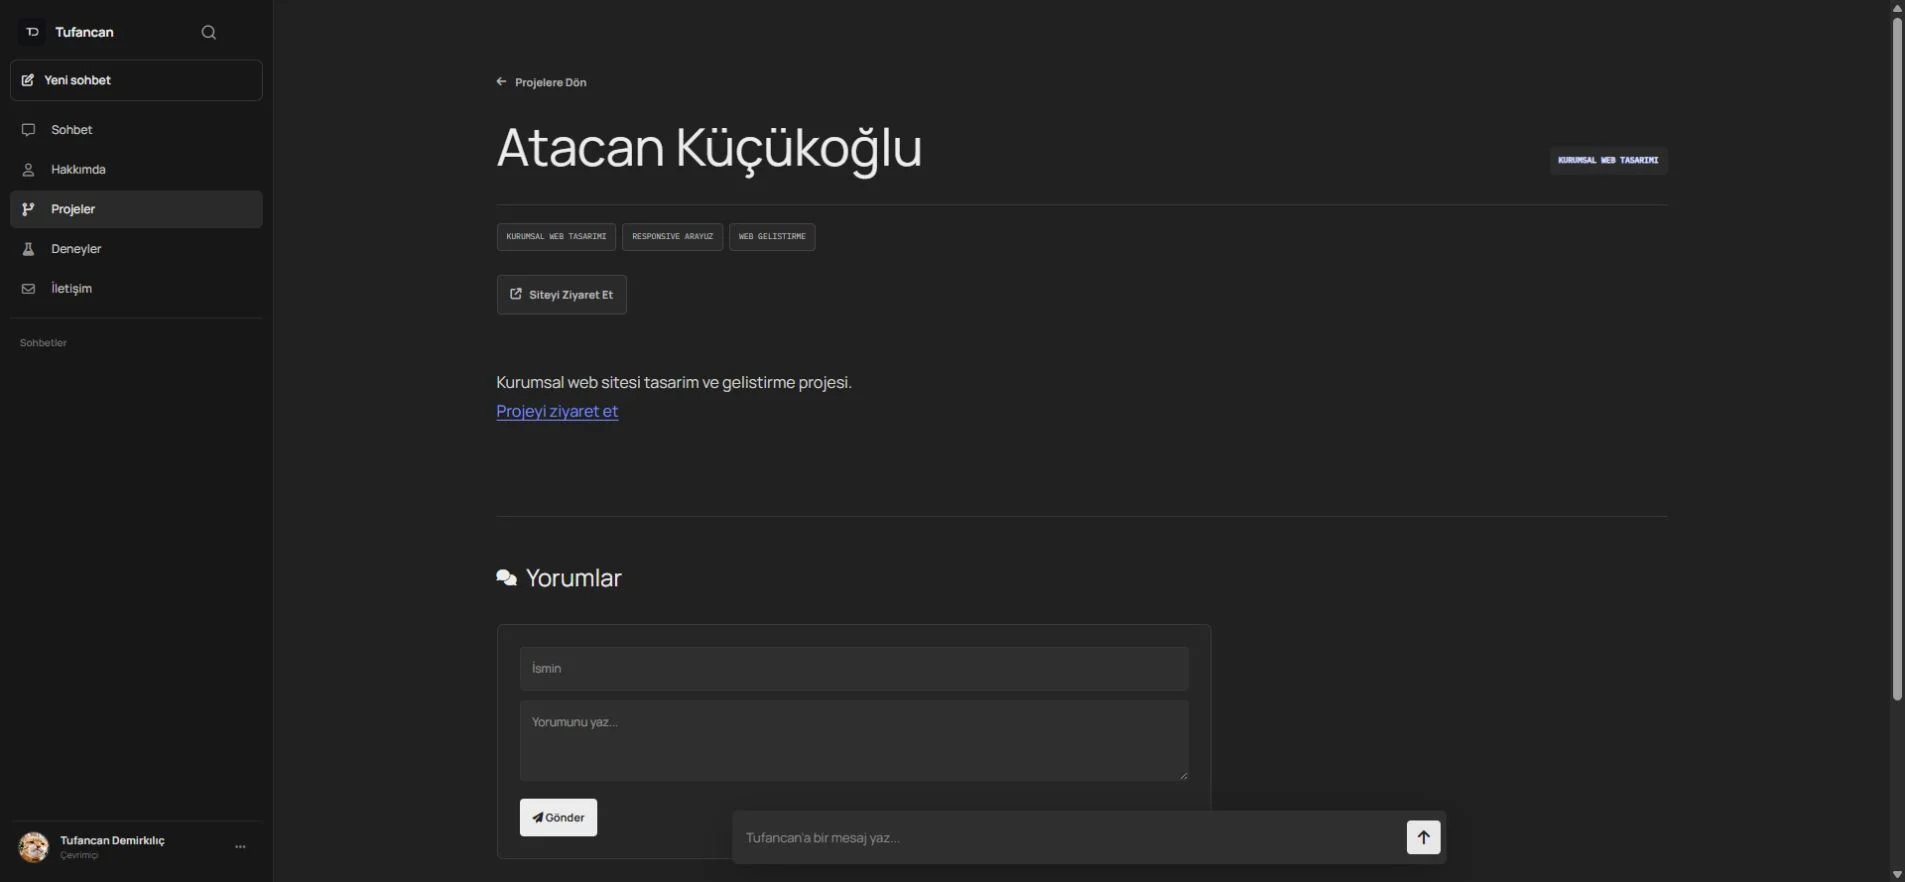Click the send up-arrow button

coord(1424,838)
